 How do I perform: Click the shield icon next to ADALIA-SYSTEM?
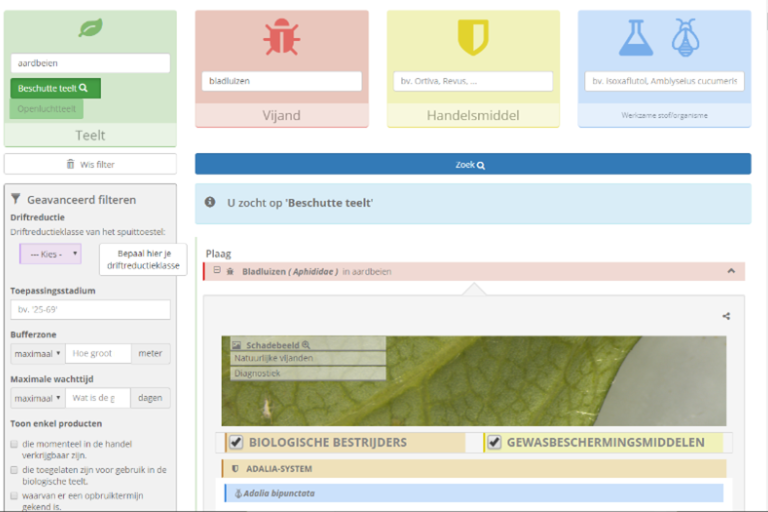pos(235,469)
